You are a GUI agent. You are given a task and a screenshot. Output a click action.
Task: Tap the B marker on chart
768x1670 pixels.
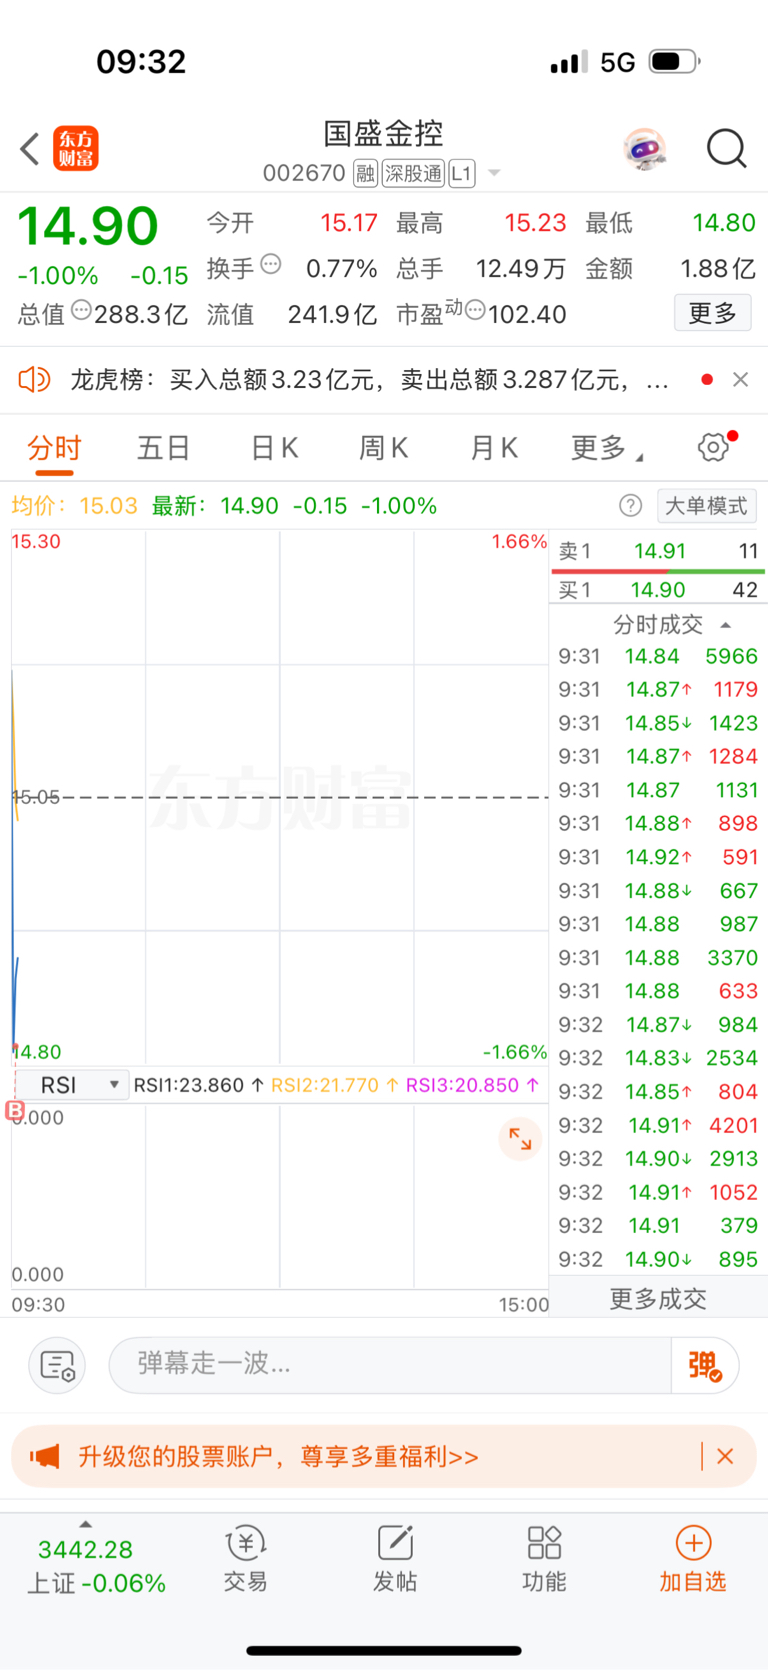[x=15, y=1110]
